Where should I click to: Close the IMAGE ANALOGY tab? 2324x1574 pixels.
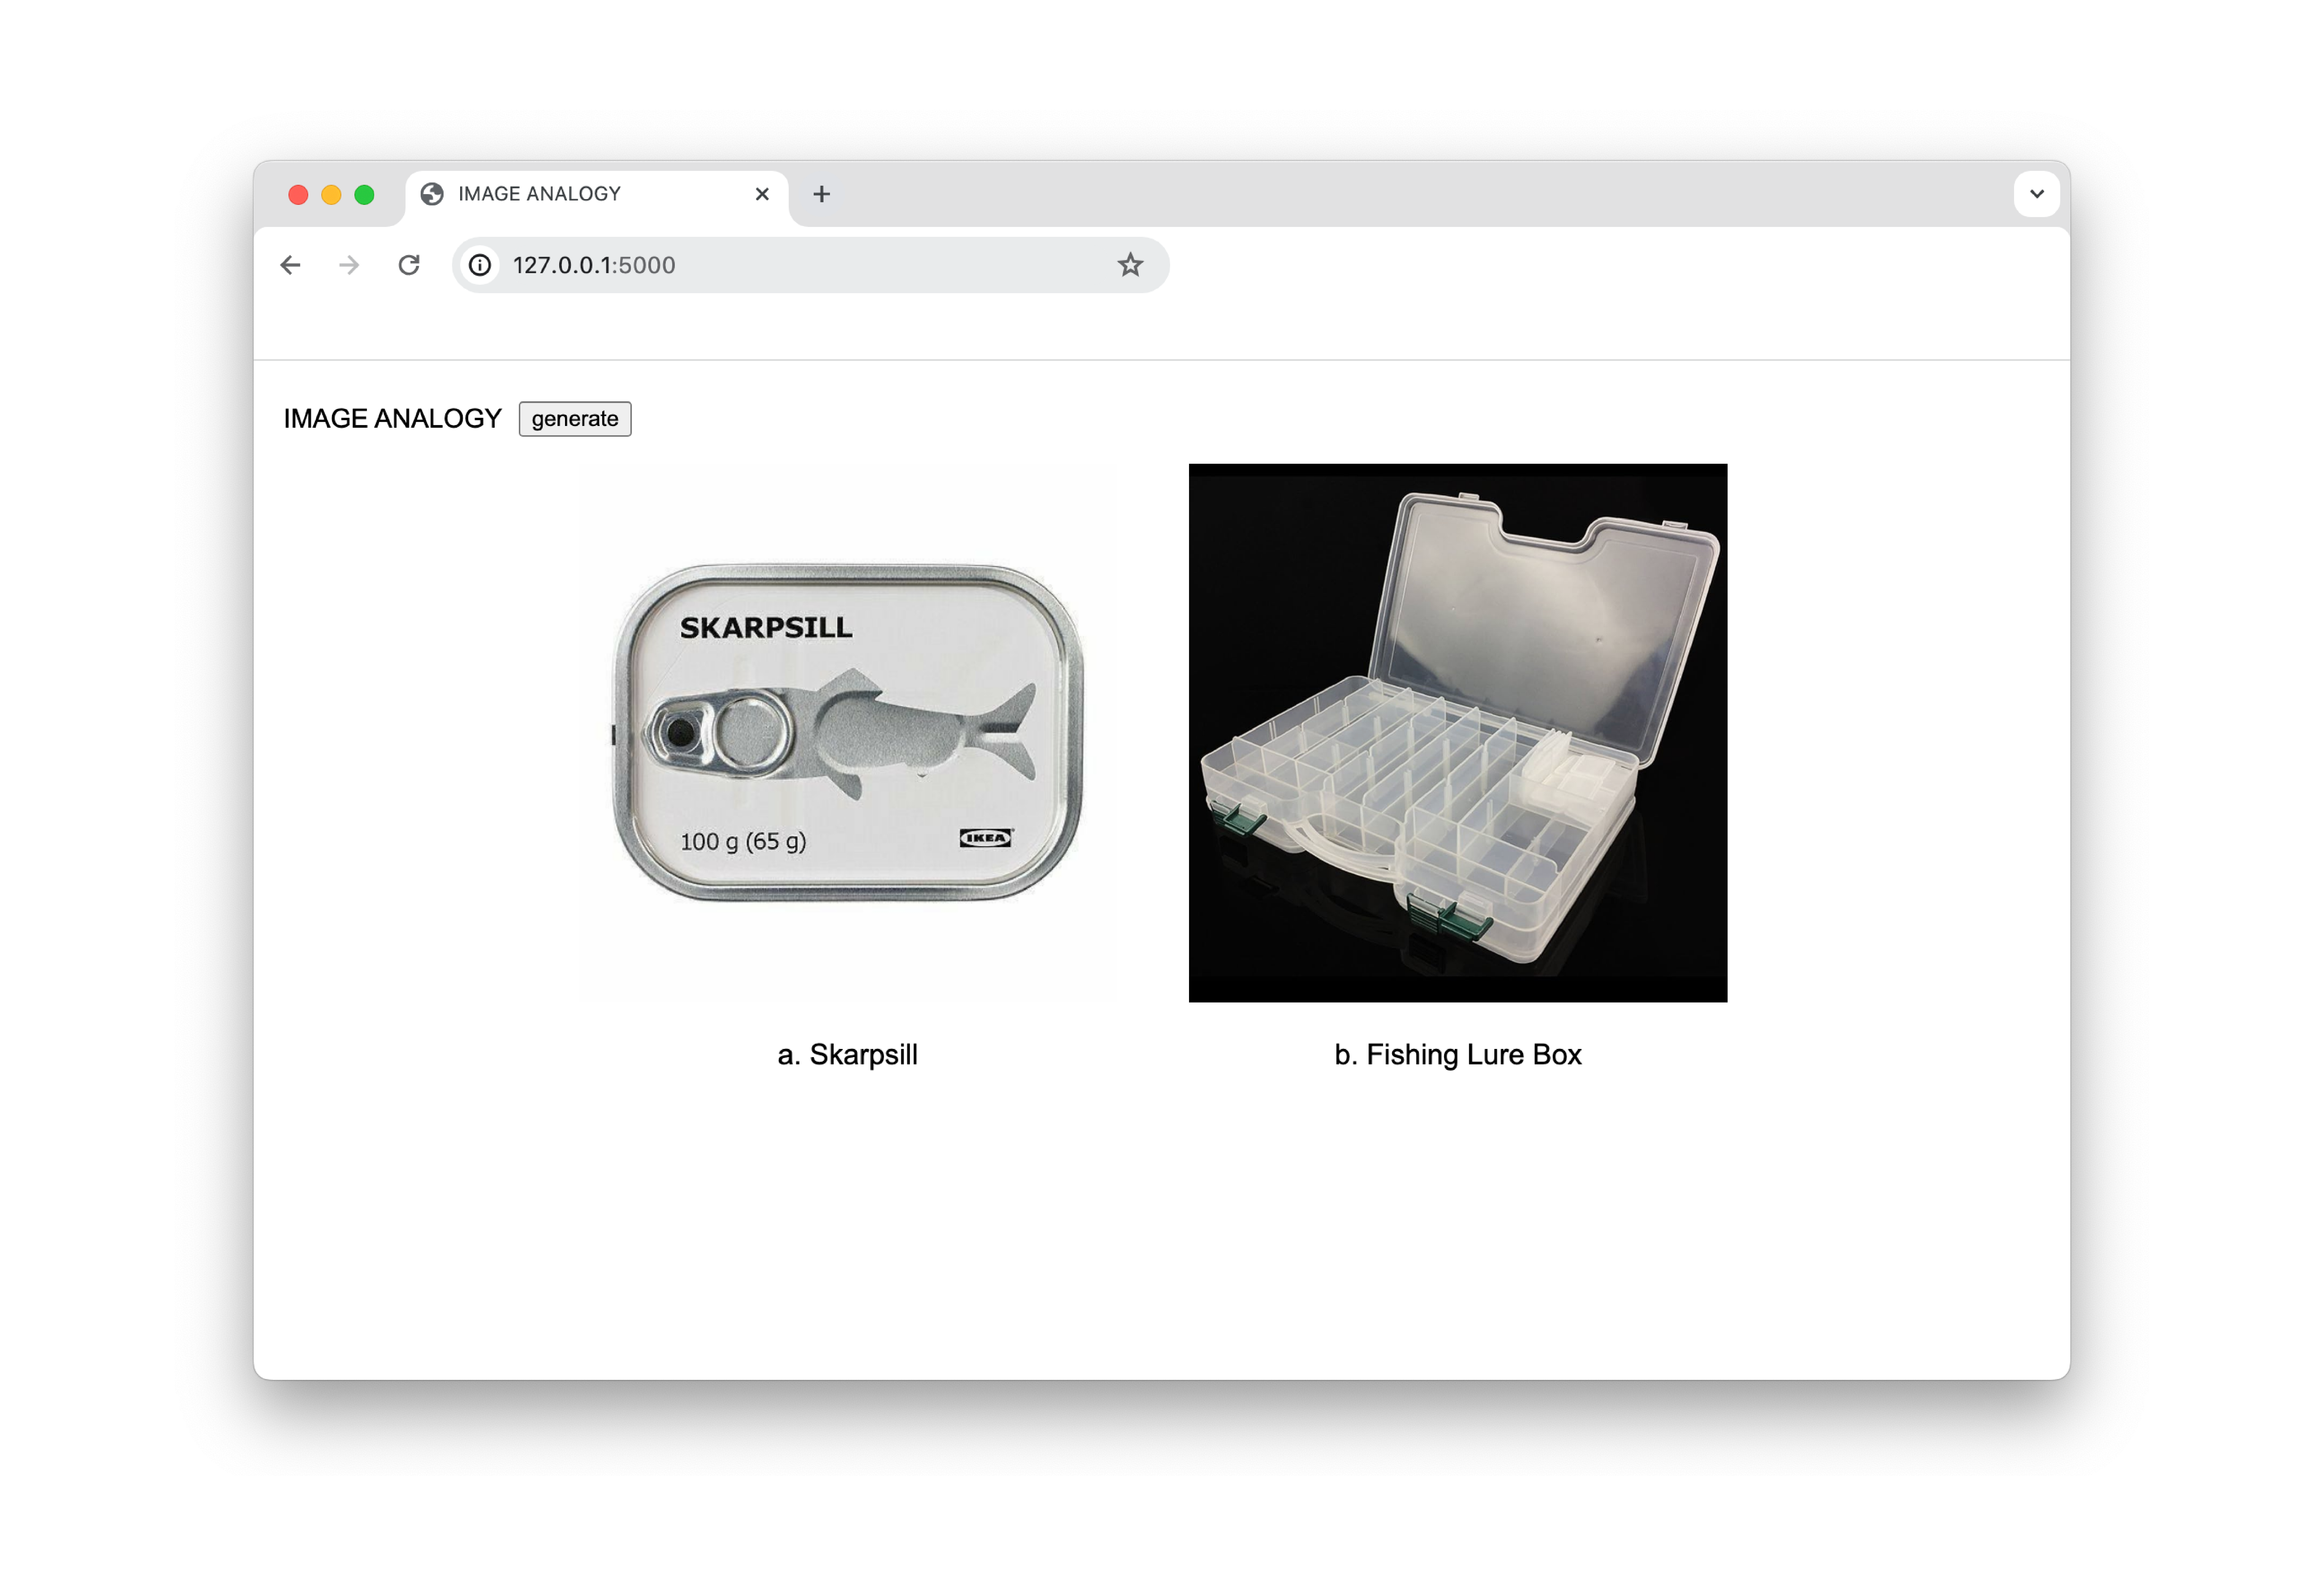pos(762,194)
